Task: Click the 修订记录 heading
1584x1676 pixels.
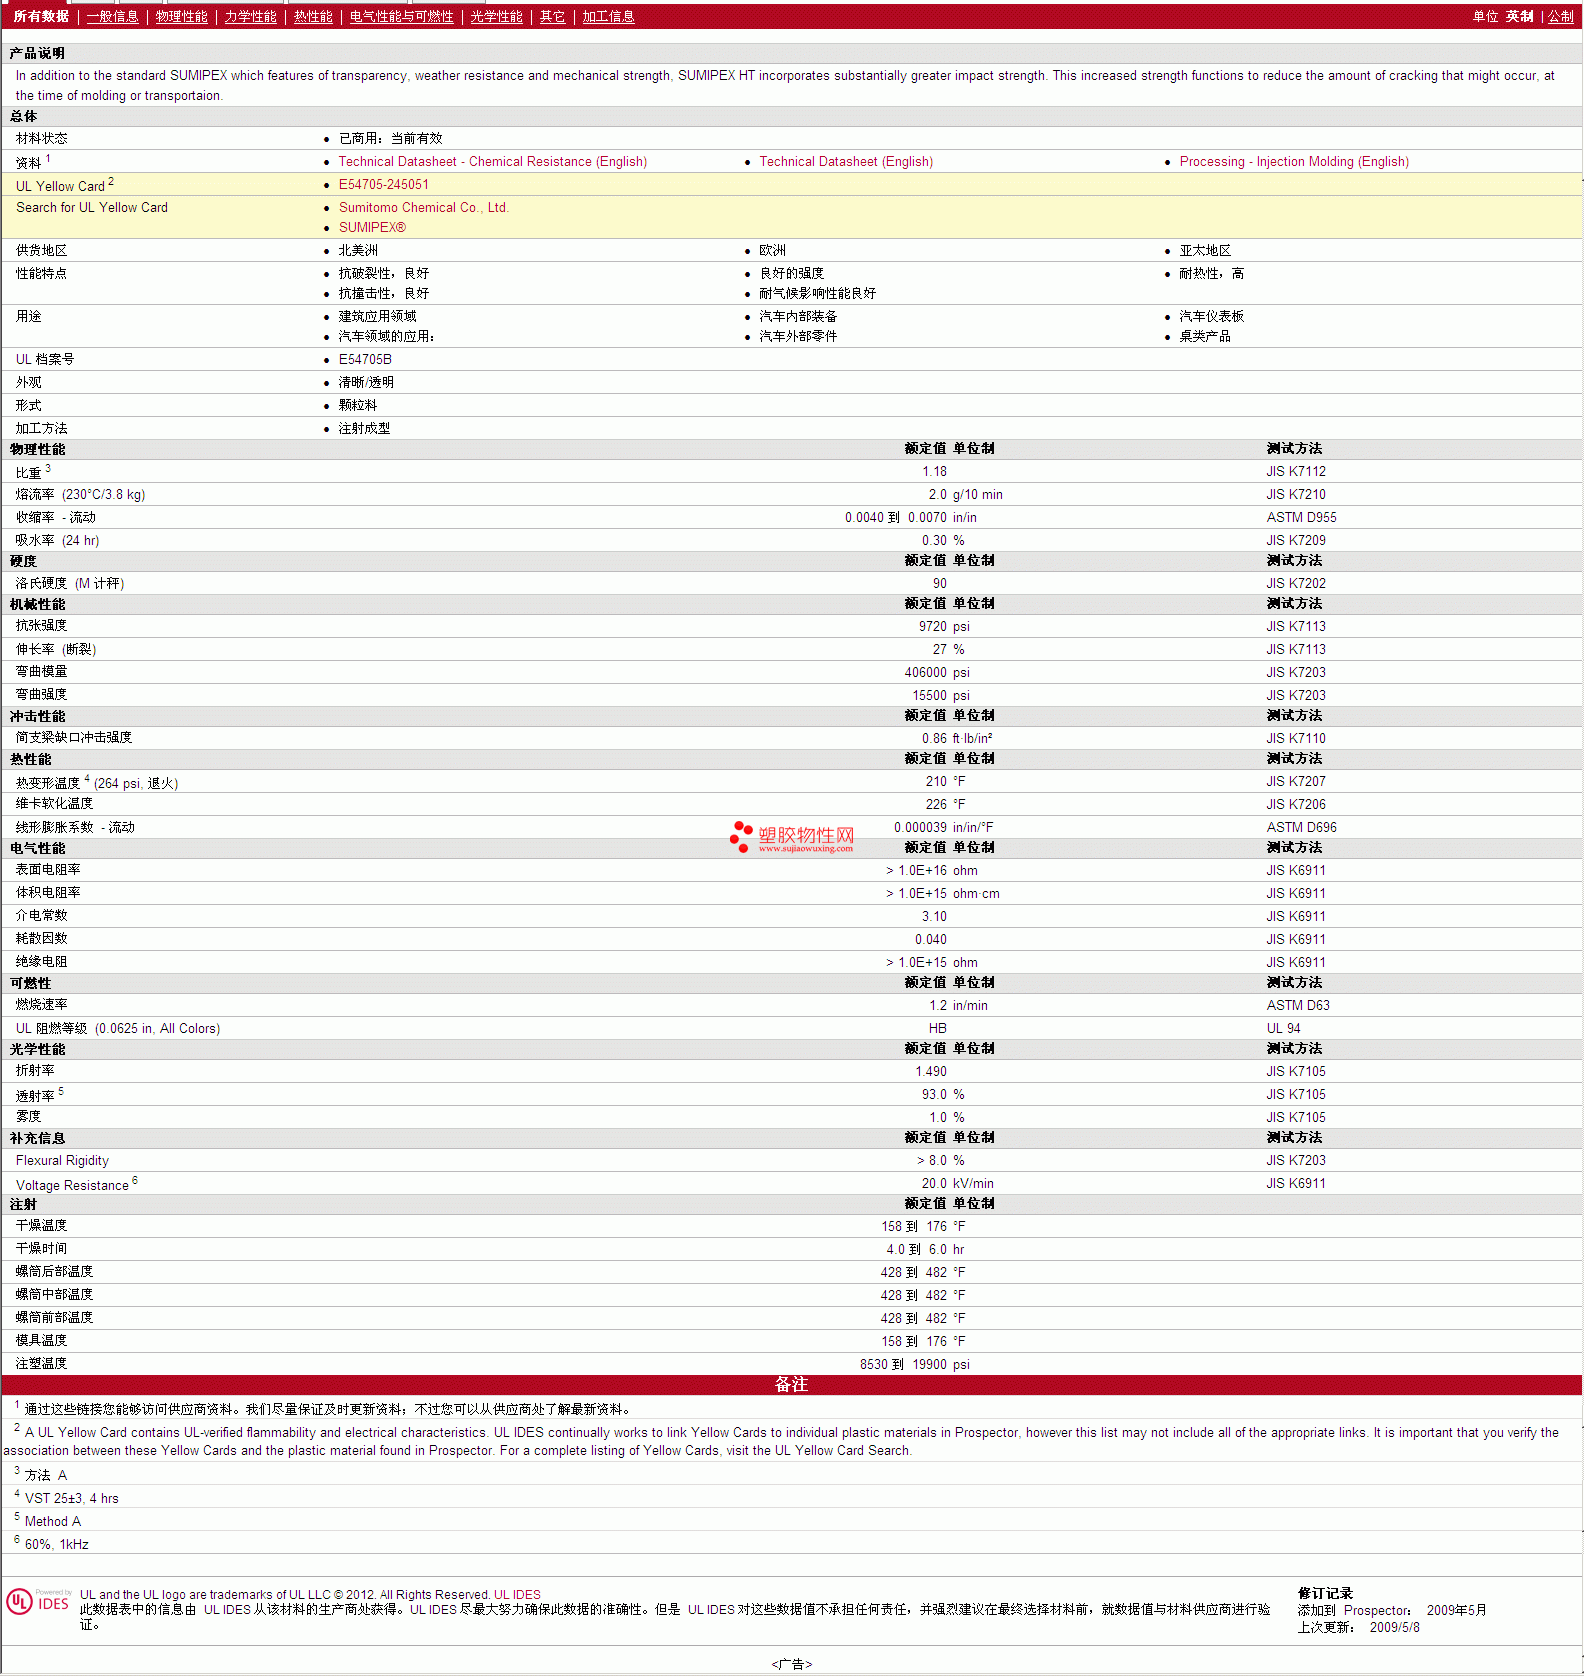Action: tap(1325, 1594)
